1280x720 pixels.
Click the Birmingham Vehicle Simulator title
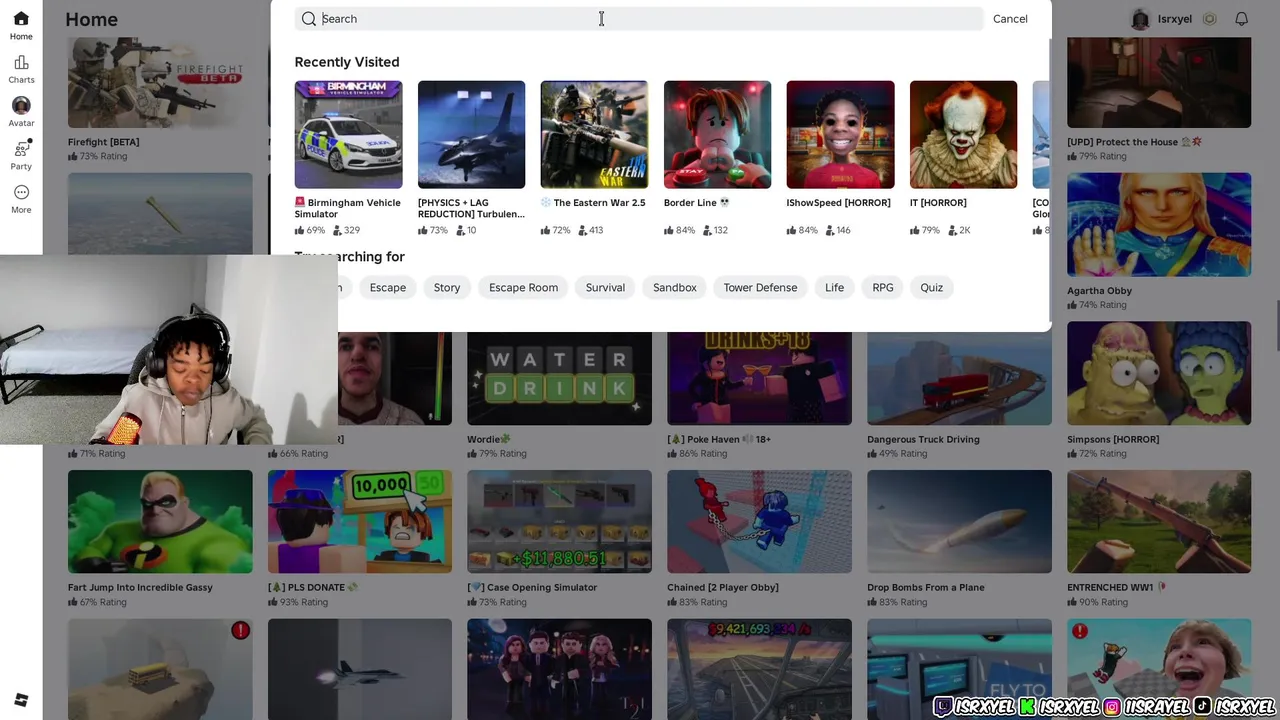(348, 208)
